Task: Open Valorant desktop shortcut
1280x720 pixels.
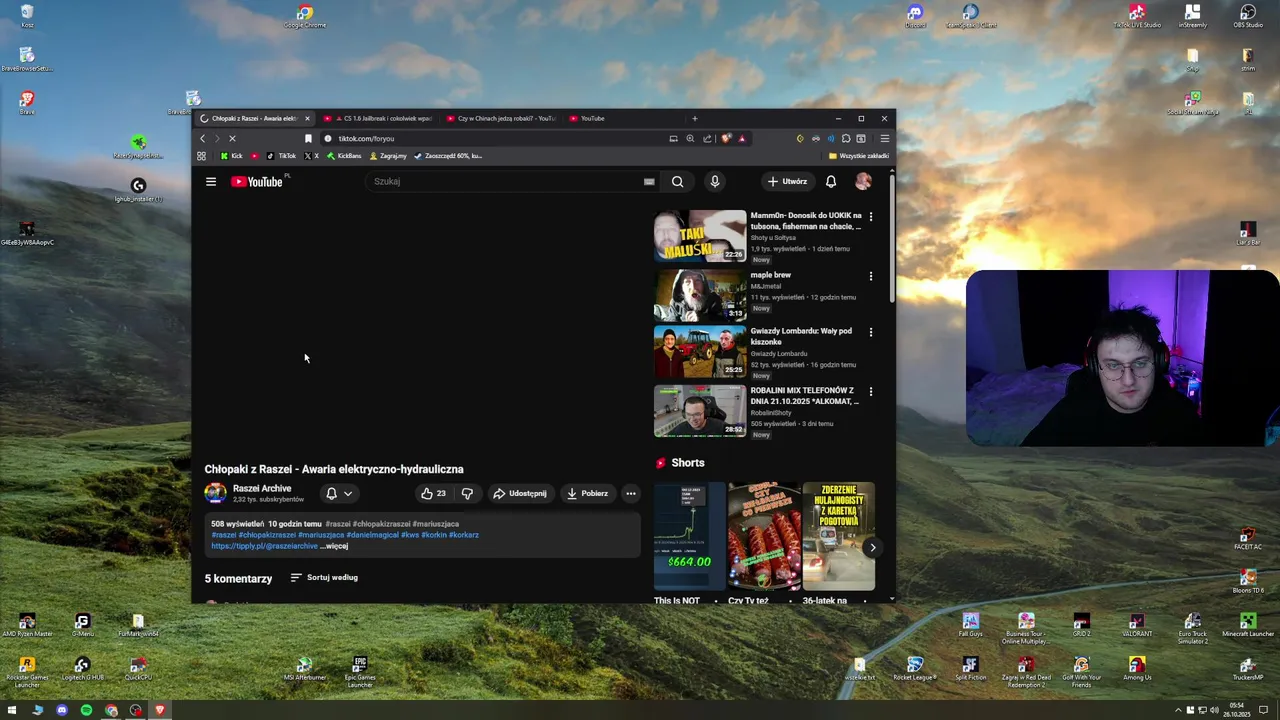Action: point(1137,626)
